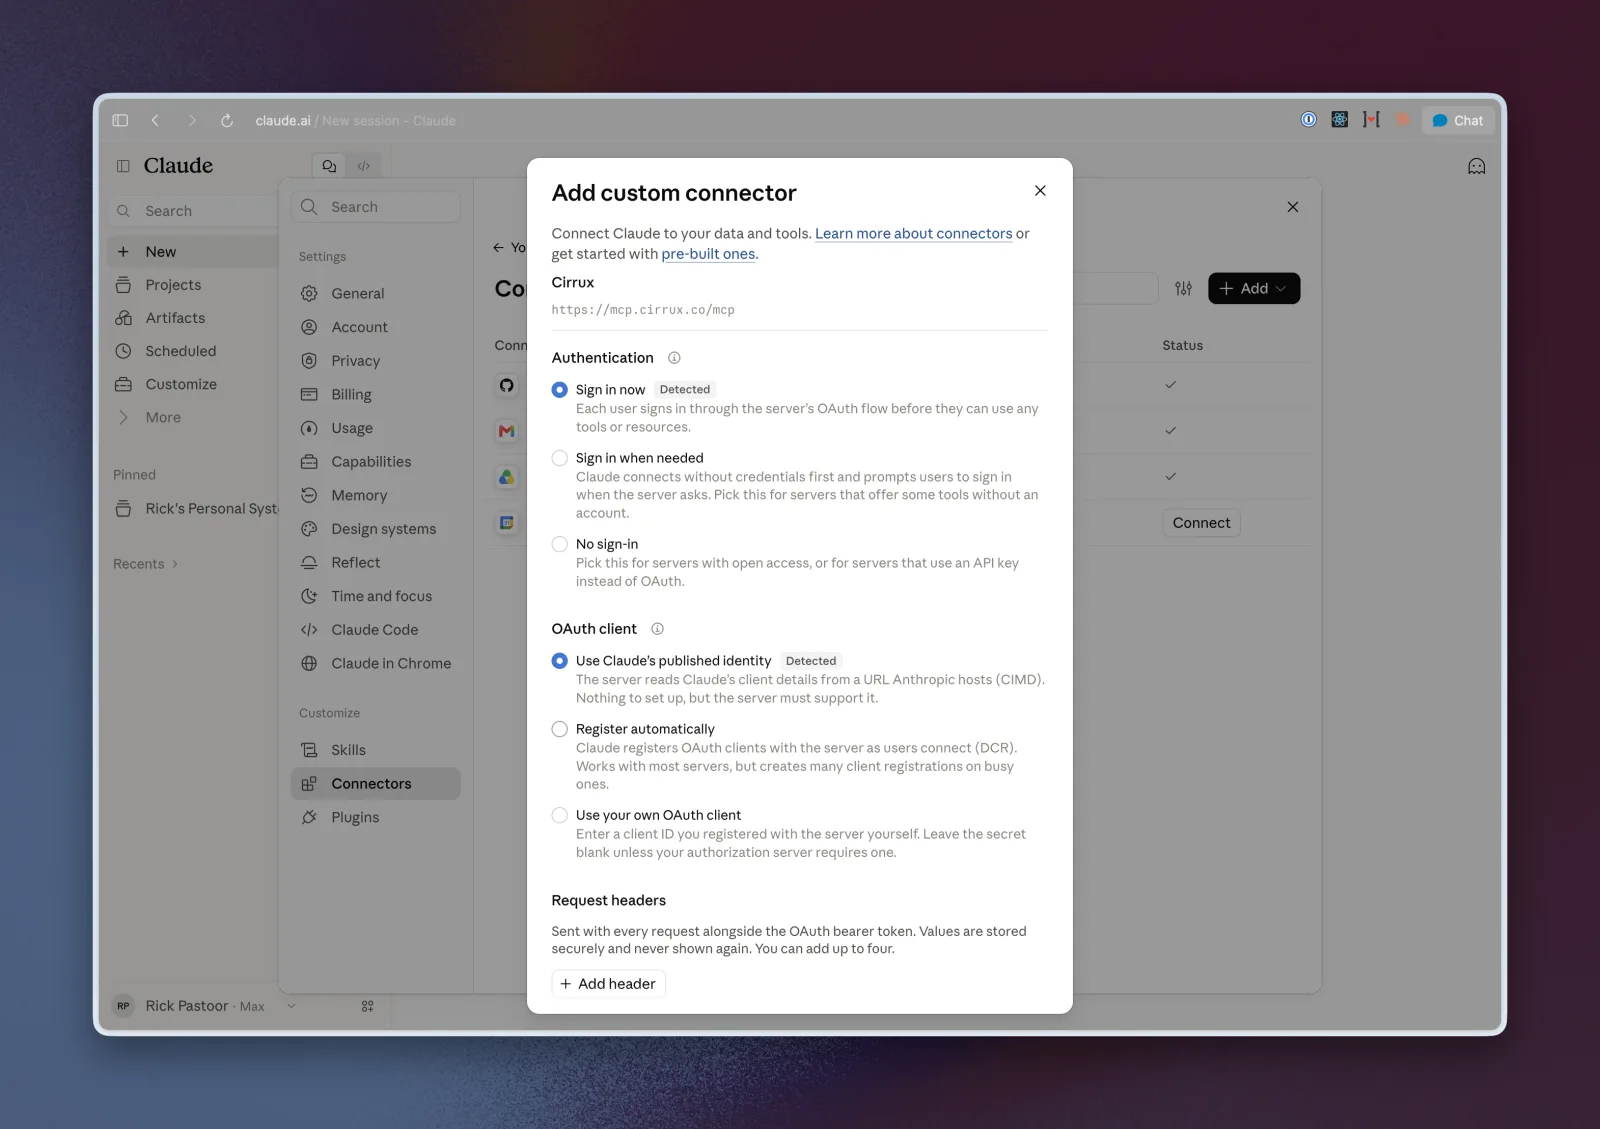Collapse the Claude sidebar

(x=123, y=166)
